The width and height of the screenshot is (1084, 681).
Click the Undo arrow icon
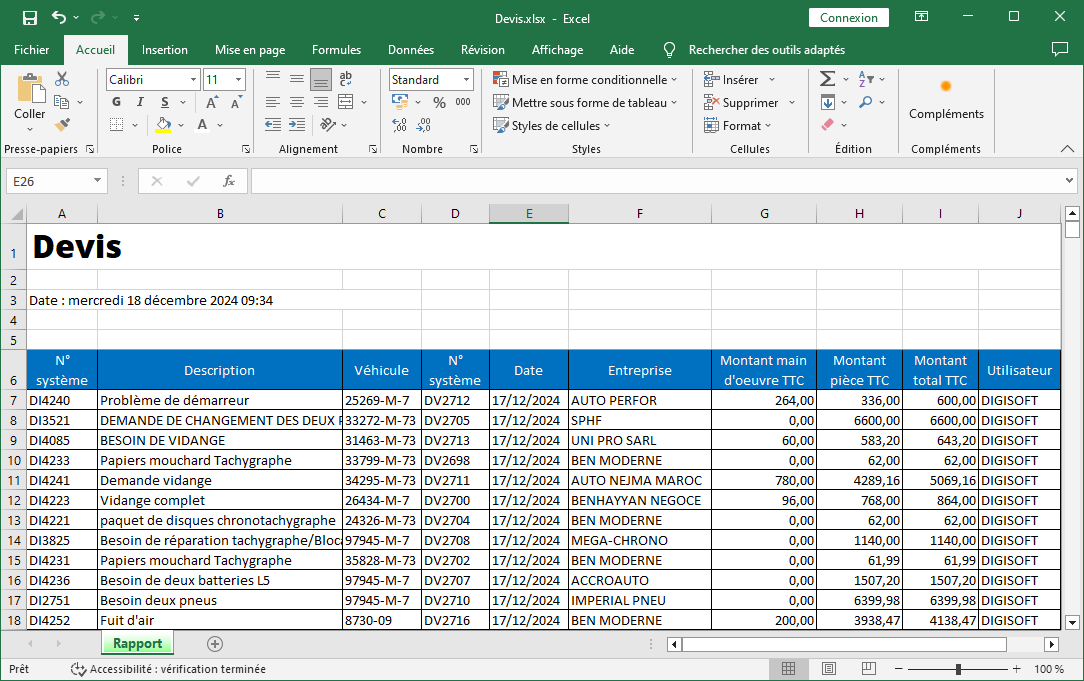pyautogui.click(x=59, y=18)
